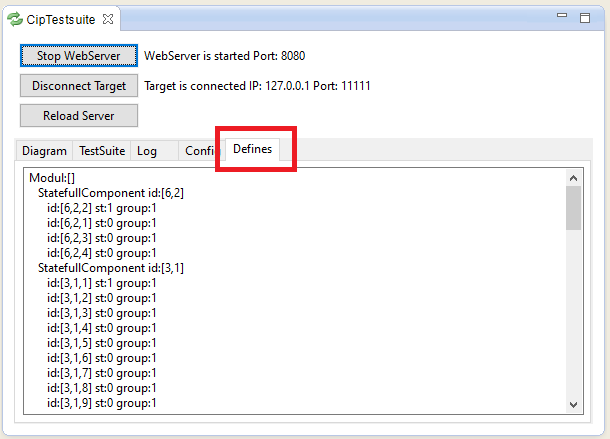
Task: Show the Log tab
Action: click(x=147, y=151)
